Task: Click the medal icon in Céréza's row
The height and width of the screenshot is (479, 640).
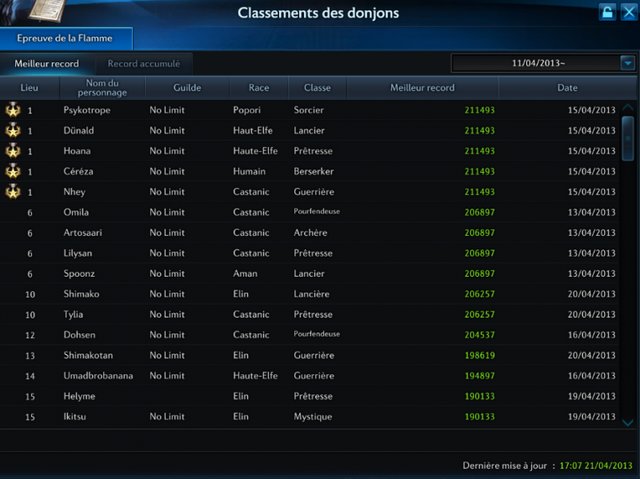Action: [13, 171]
